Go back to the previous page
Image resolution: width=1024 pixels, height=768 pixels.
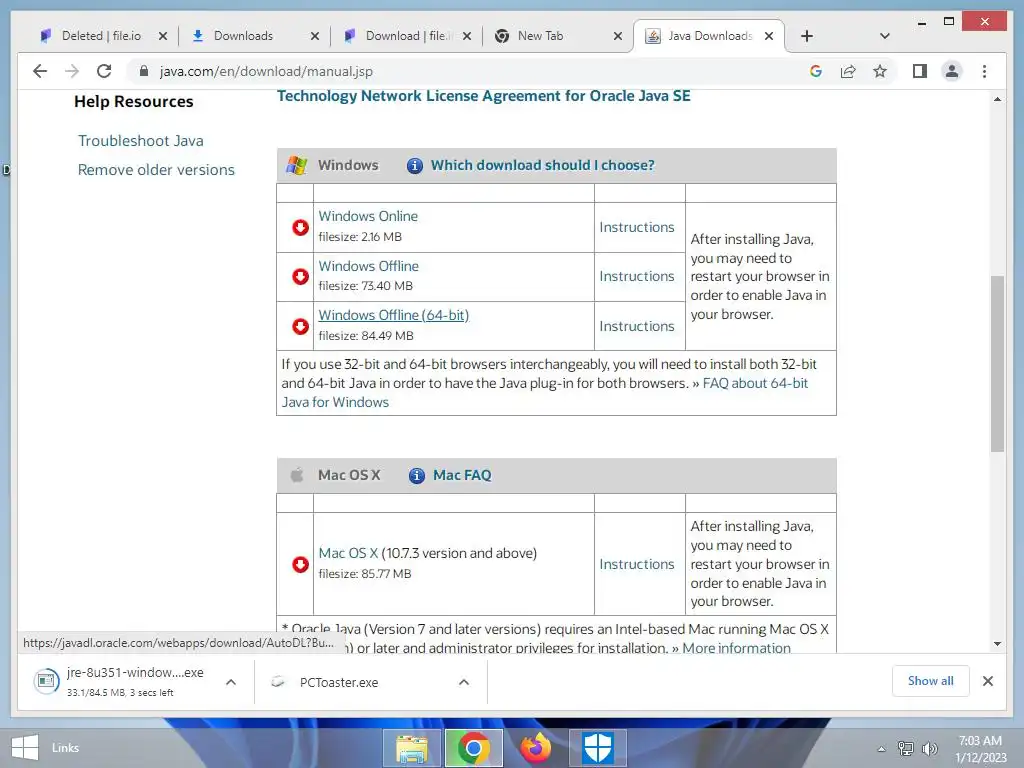pos(40,71)
